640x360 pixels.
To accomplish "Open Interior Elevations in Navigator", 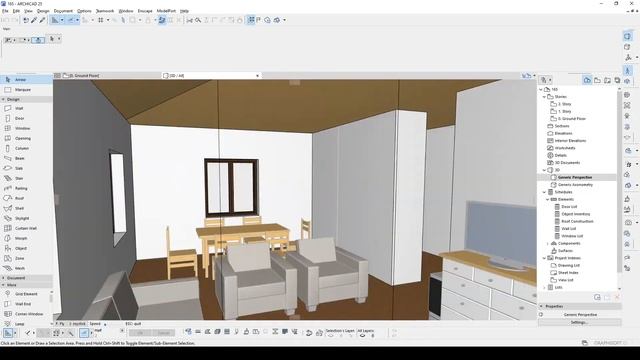I will [570, 141].
